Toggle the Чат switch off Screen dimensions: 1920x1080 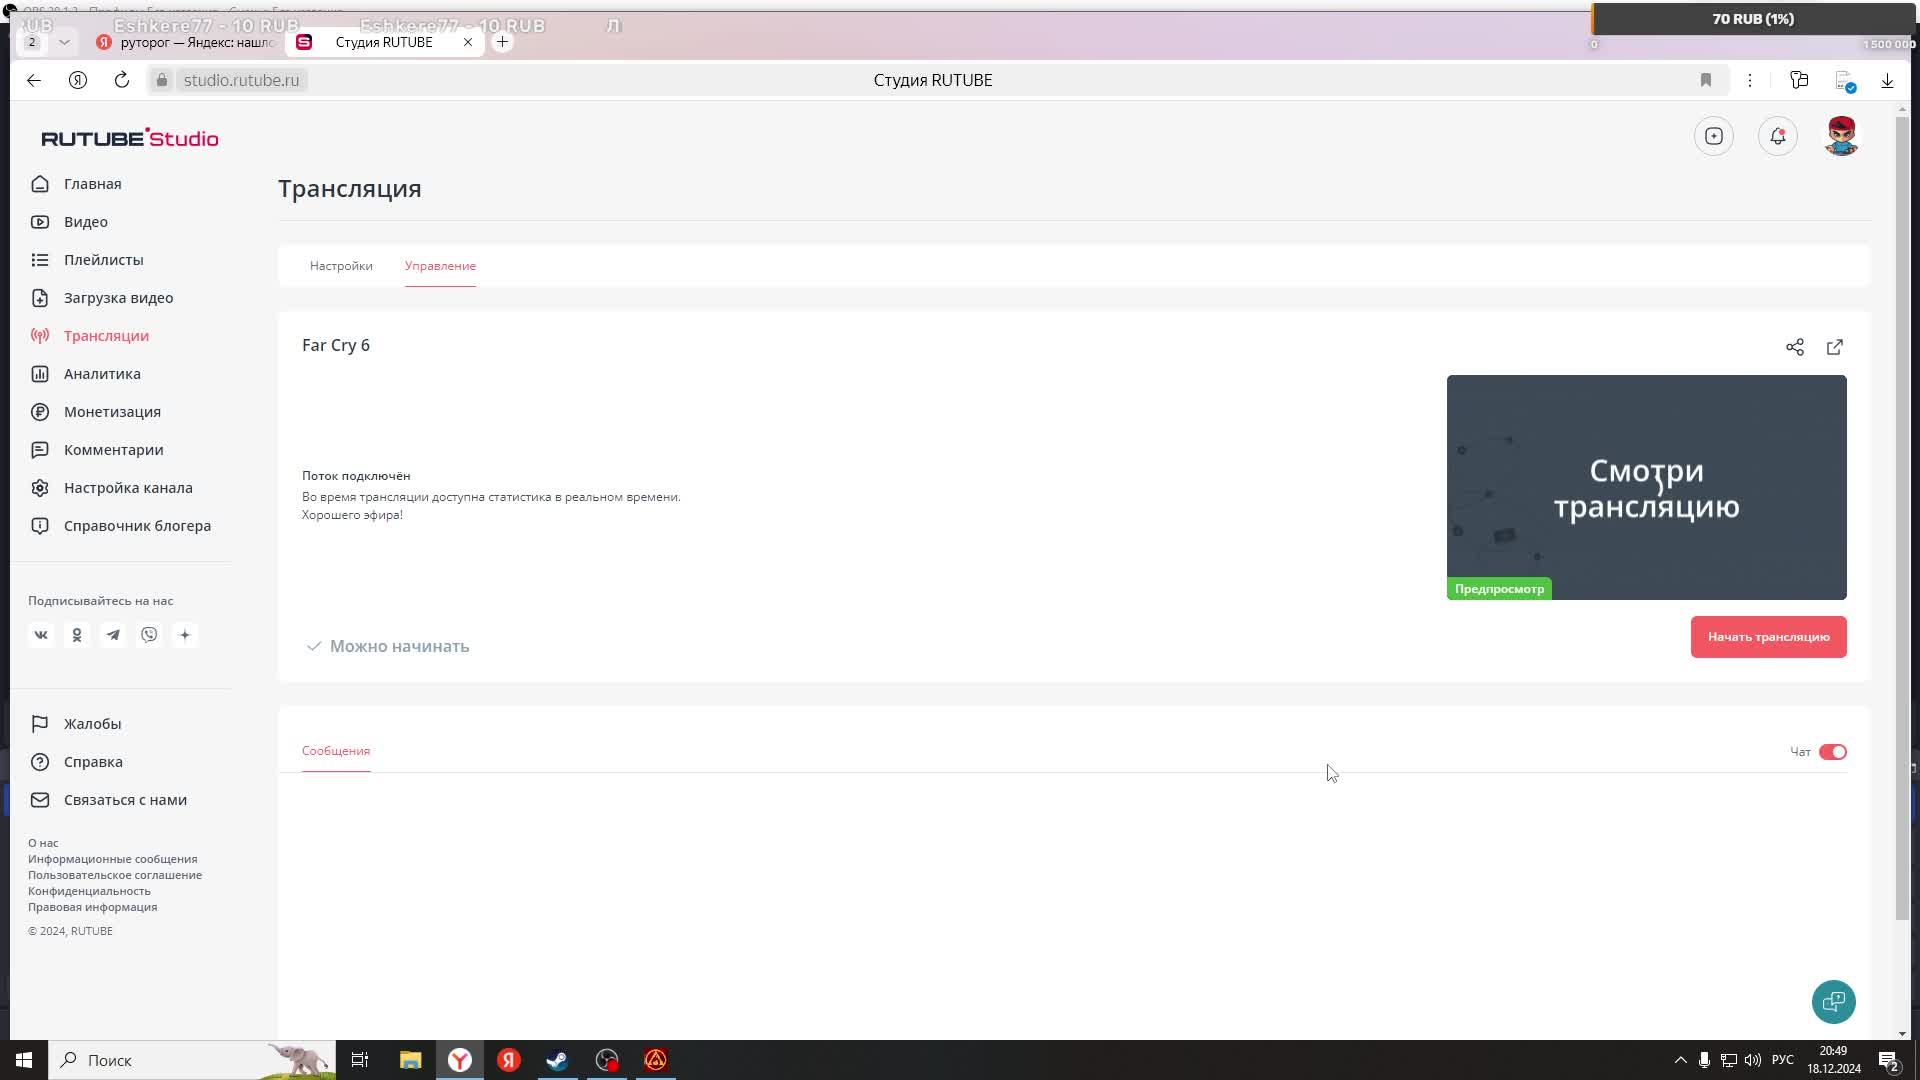click(x=1832, y=752)
